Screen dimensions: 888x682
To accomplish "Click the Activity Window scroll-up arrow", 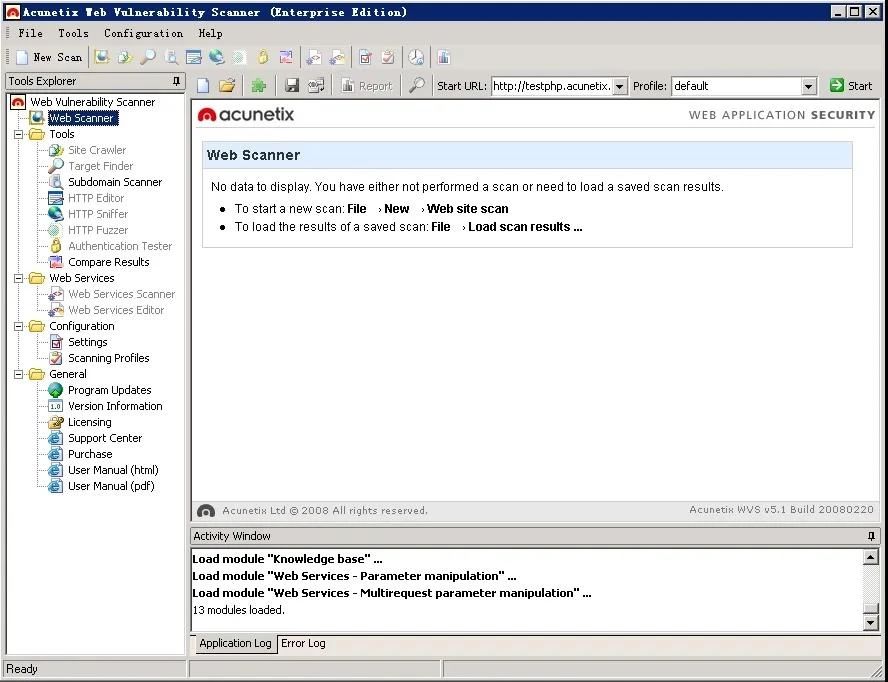I will click(870, 558).
